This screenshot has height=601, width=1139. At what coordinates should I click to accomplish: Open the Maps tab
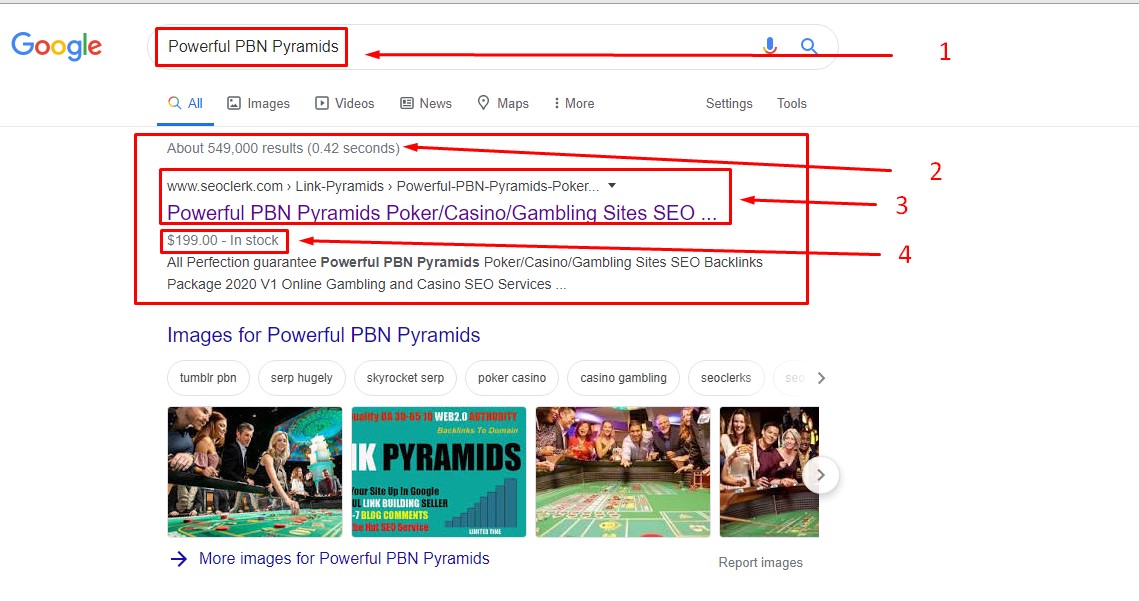503,103
